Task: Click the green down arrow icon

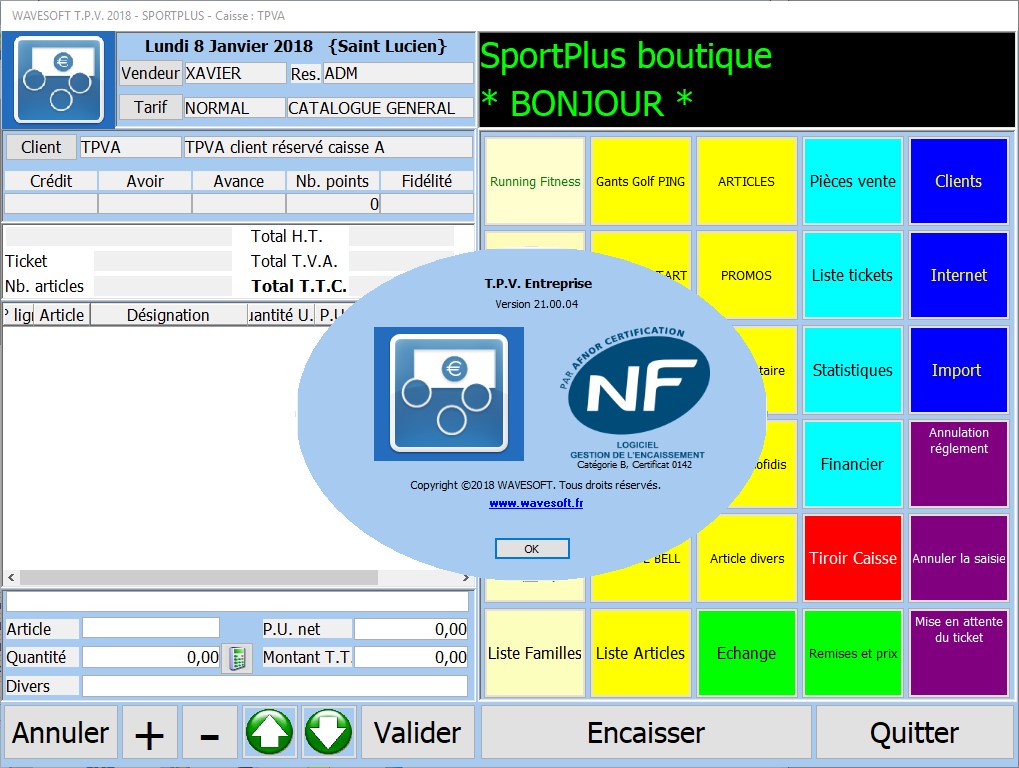Action: pos(329,733)
